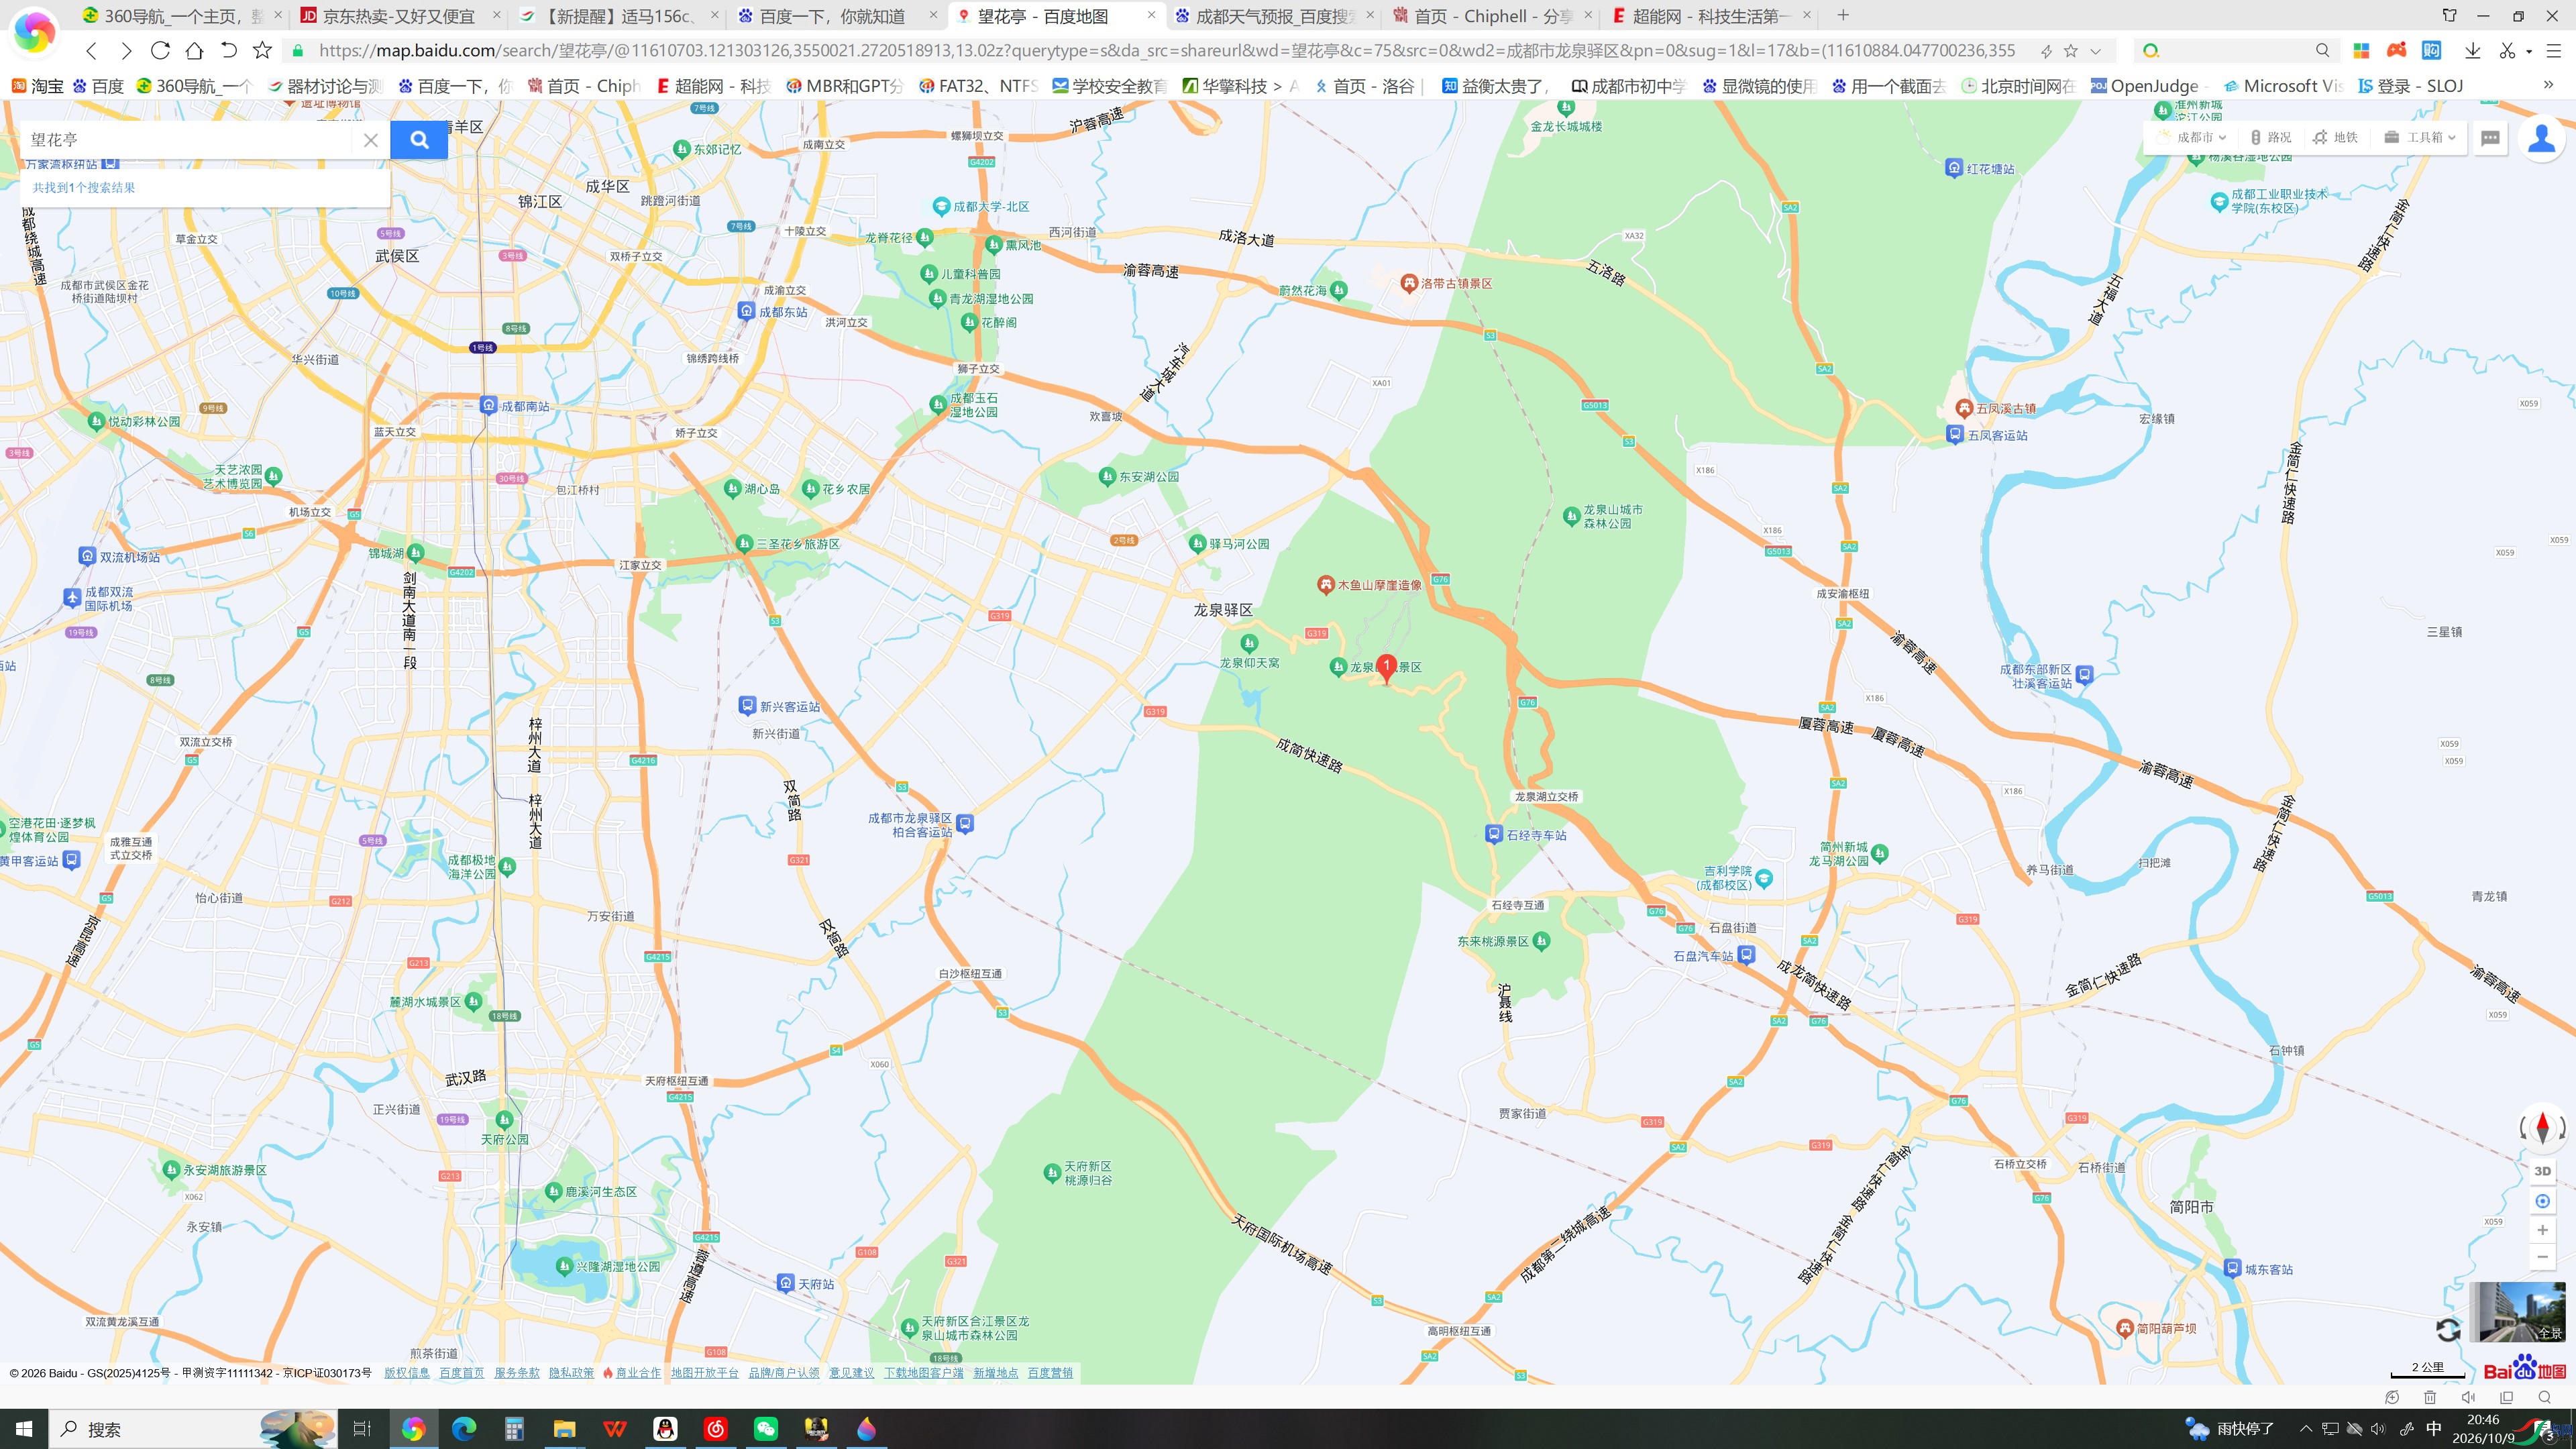
Task: Toggle the 路况 traffic layer
Action: pyautogui.click(x=2270, y=137)
